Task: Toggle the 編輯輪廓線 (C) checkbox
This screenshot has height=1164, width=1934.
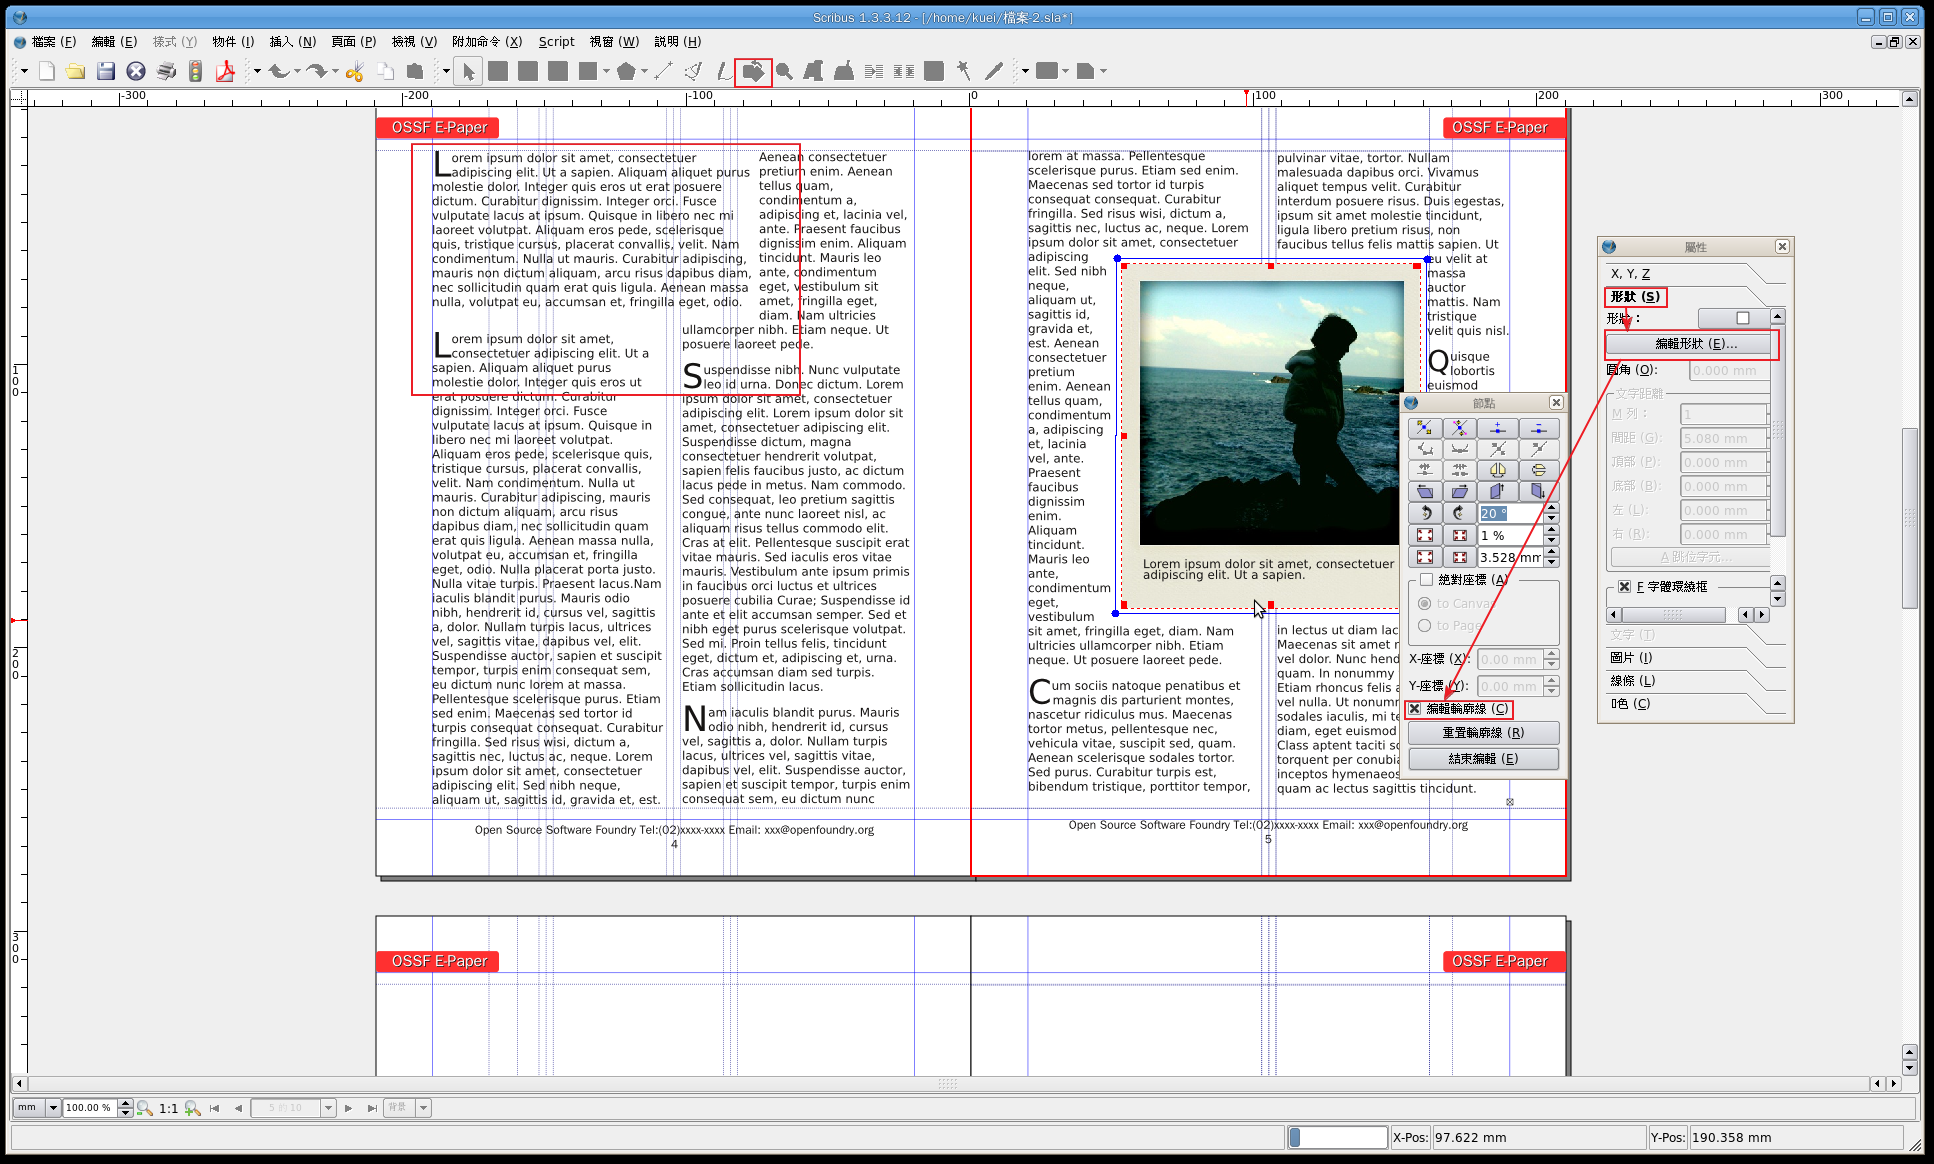Action: pos(1415,709)
